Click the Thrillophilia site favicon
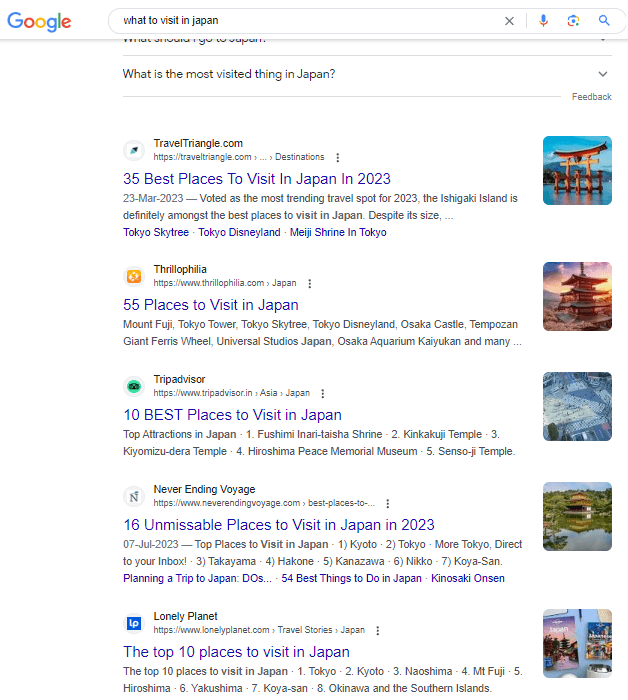The height and width of the screenshot is (700, 628). 134,276
